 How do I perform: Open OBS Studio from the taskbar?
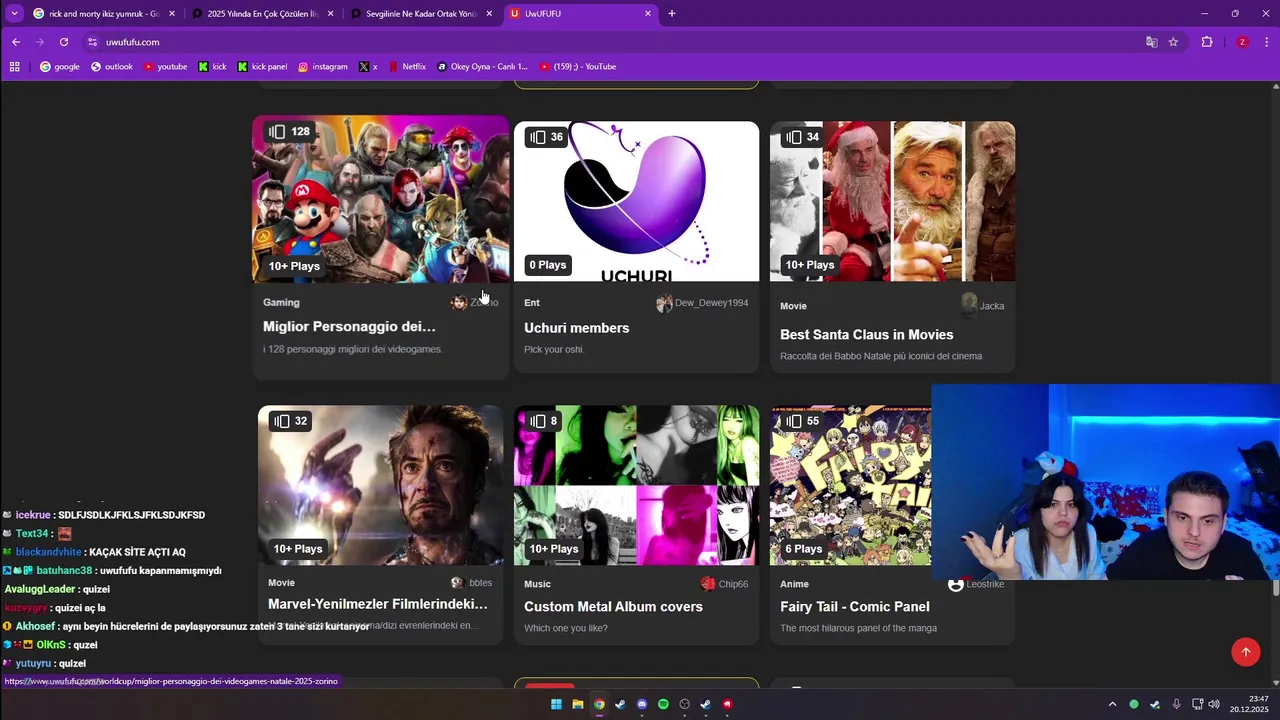(684, 704)
